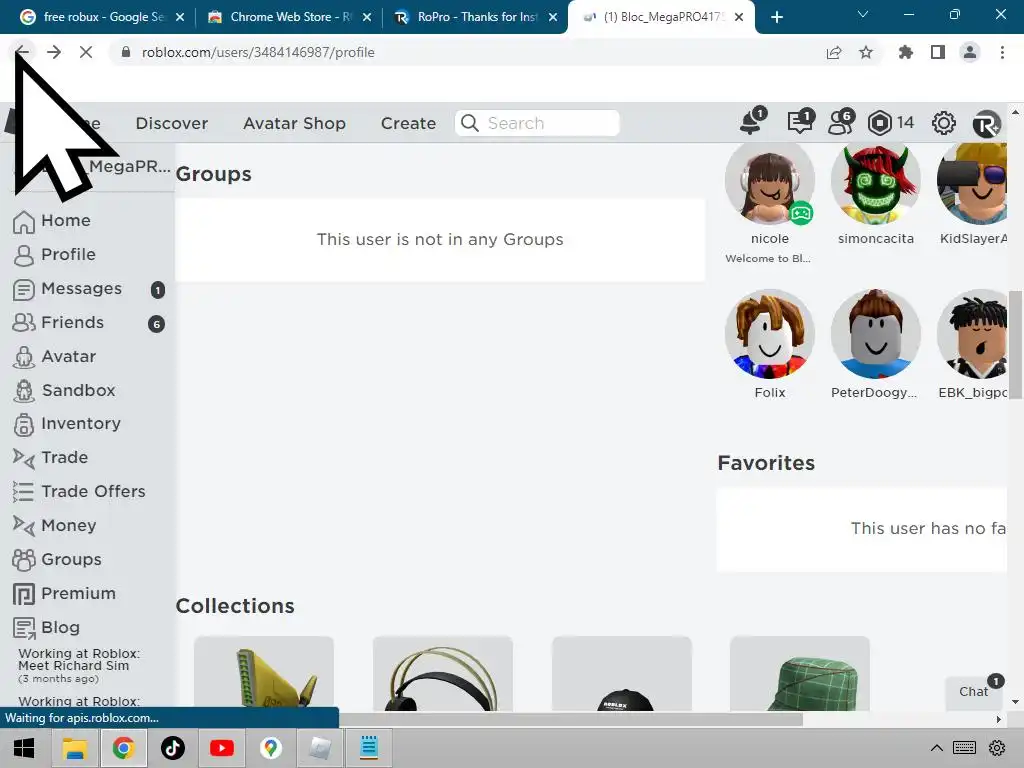This screenshot has height=768, width=1024.
Task: Click the RoPro icon in Roblox header
Action: (986, 123)
